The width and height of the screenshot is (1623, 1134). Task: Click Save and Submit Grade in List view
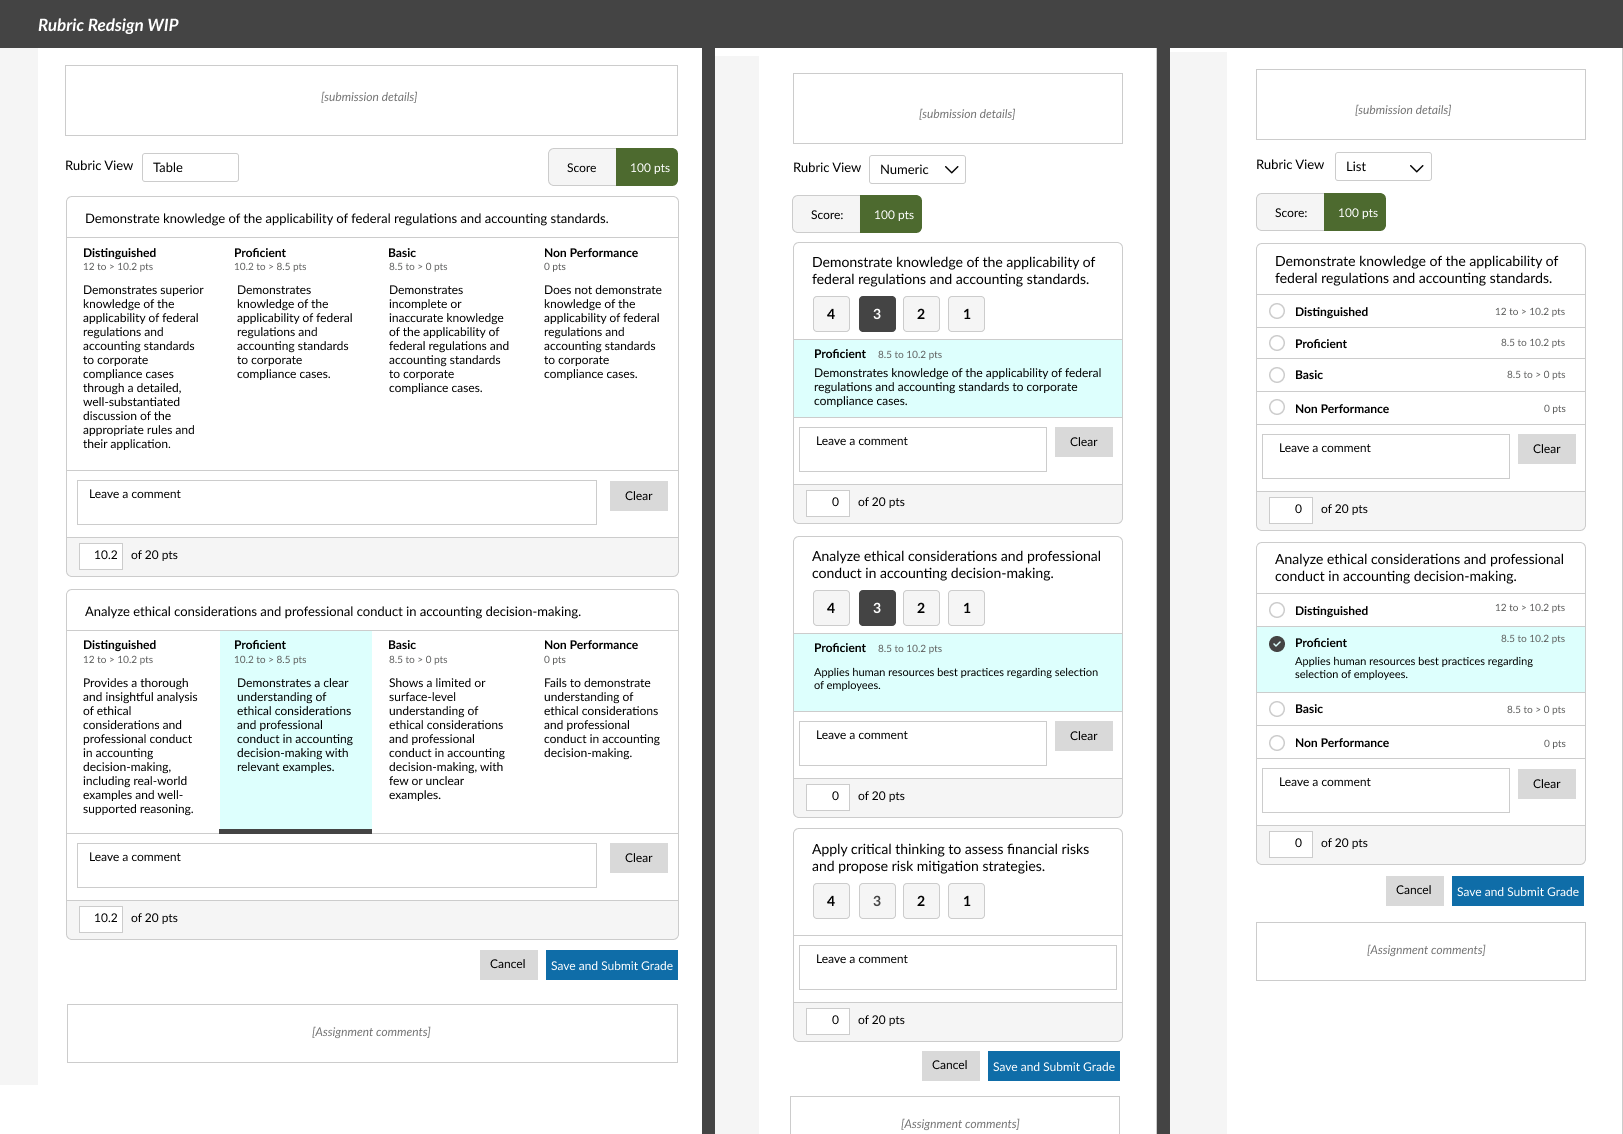(1517, 890)
